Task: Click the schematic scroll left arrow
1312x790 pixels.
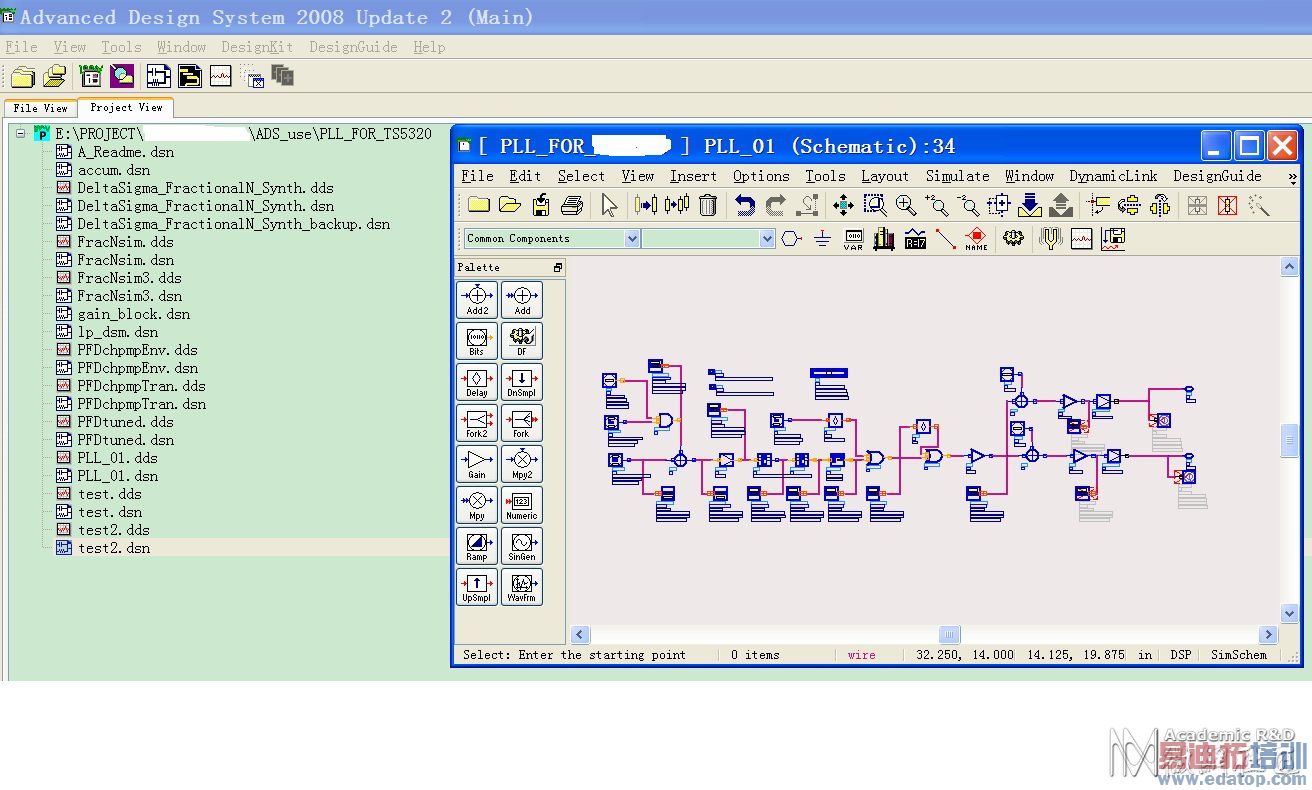Action: pyautogui.click(x=580, y=634)
